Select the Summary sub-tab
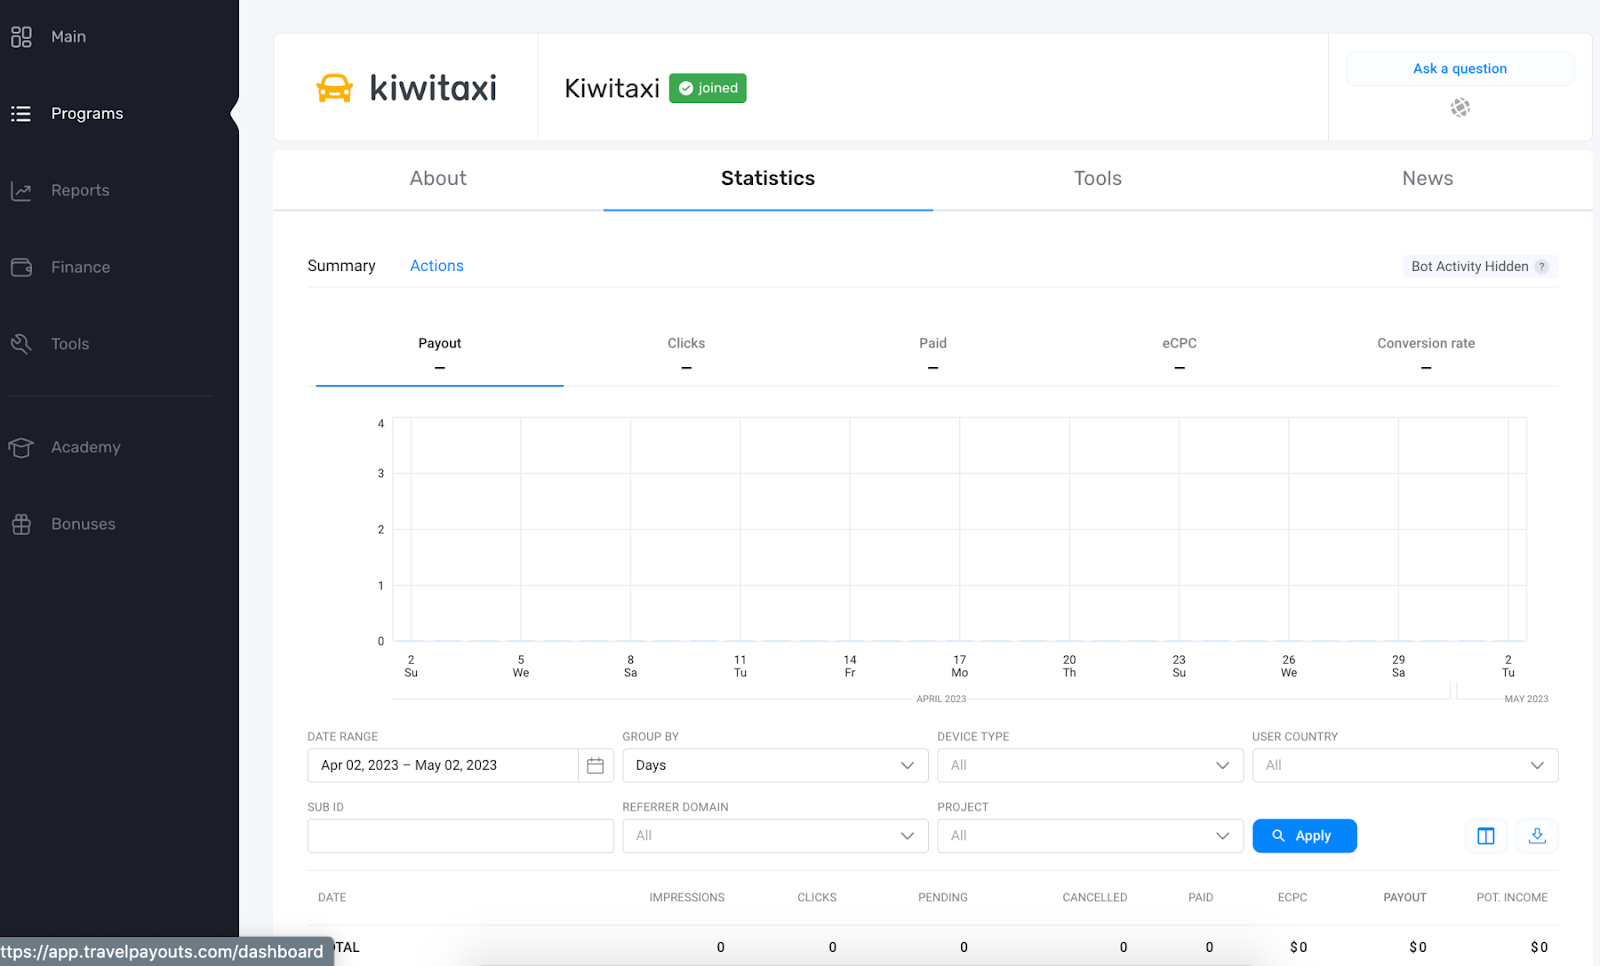Screen dimensions: 1600x966 pyautogui.click(x=341, y=266)
